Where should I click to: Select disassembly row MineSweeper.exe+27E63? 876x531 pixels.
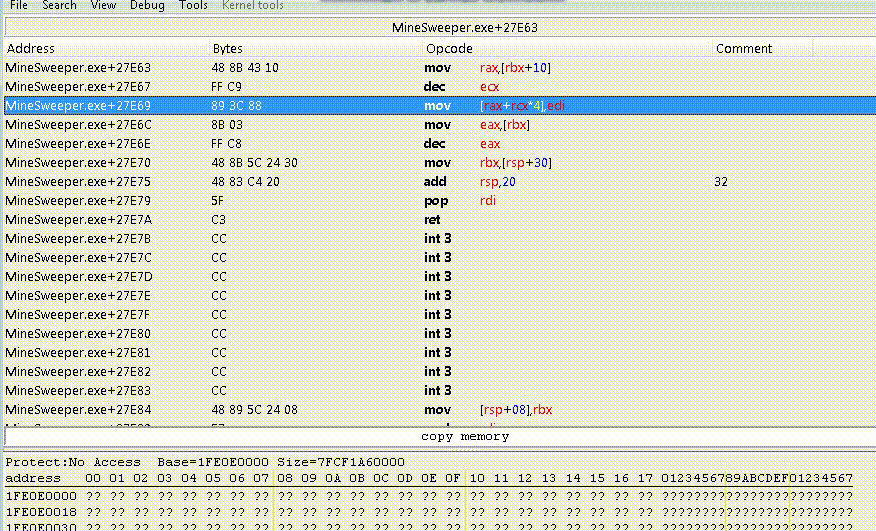coord(440,68)
